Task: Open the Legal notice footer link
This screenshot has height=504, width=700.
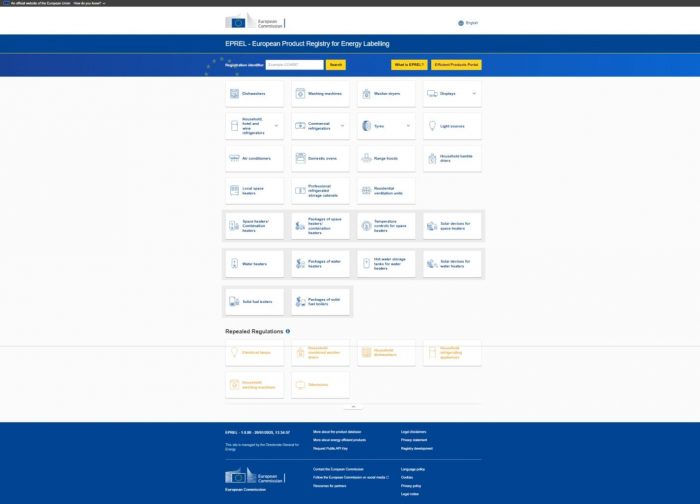Action: [x=410, y=494]
